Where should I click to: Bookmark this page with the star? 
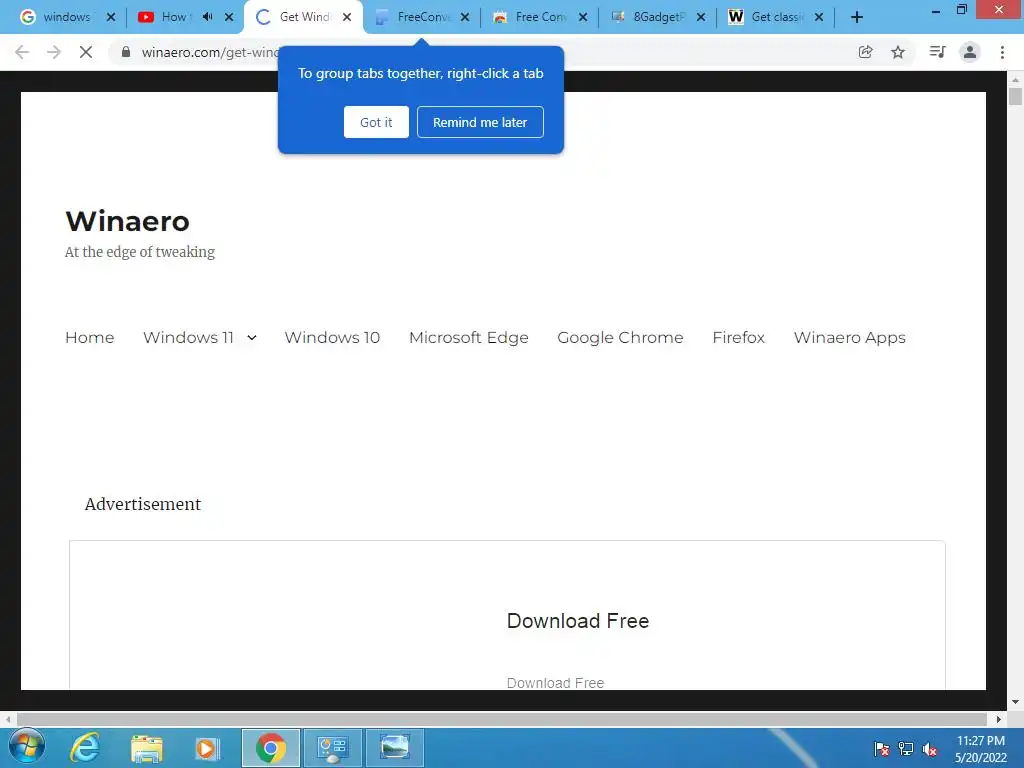tap(898, 52)
